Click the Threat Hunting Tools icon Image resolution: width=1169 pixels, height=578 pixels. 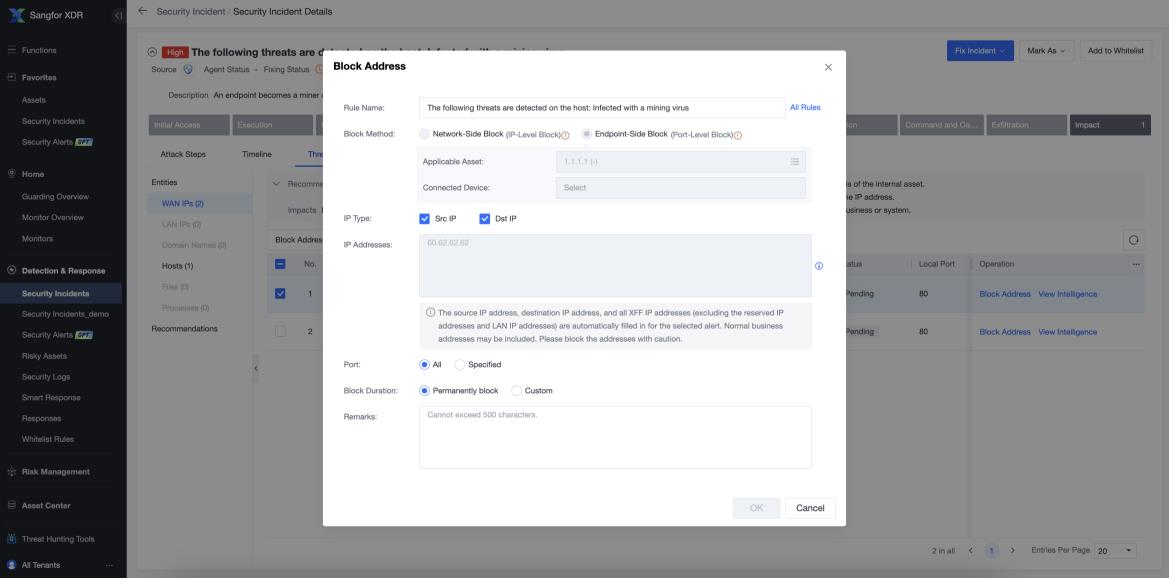pyautogui.click(x=11, y=538)
